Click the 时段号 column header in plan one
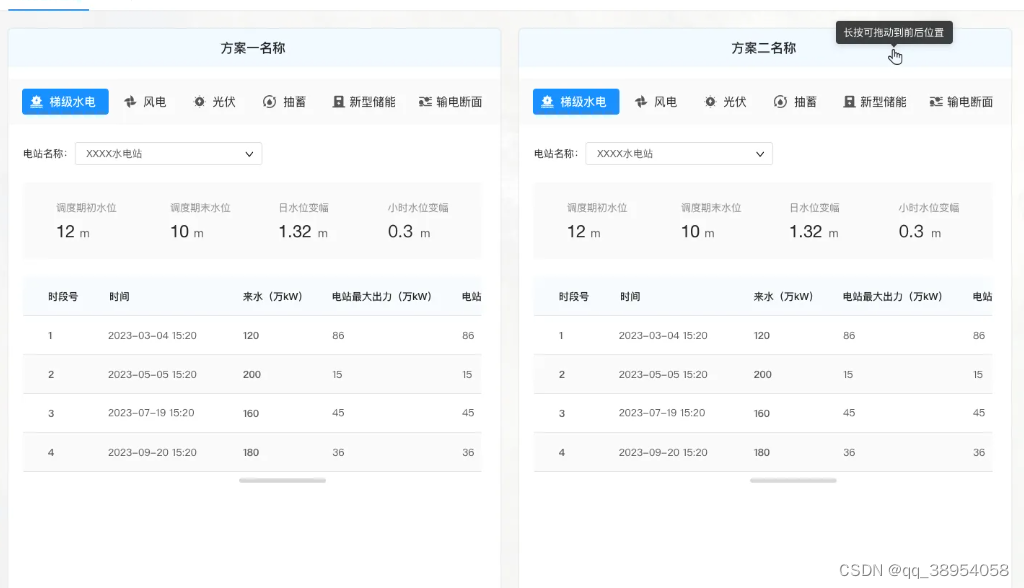This screenshot has width=1024, height=588. point(63,297)
